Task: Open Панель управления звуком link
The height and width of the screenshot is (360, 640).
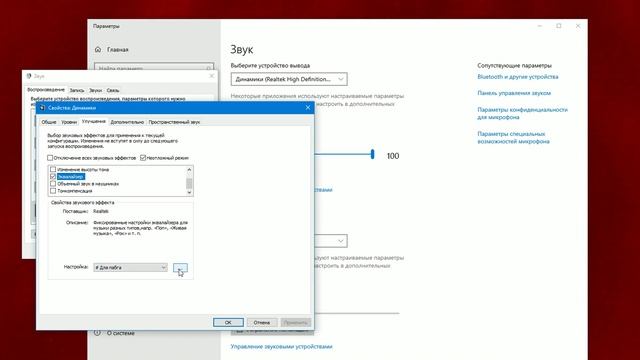Action: point(514,93)
